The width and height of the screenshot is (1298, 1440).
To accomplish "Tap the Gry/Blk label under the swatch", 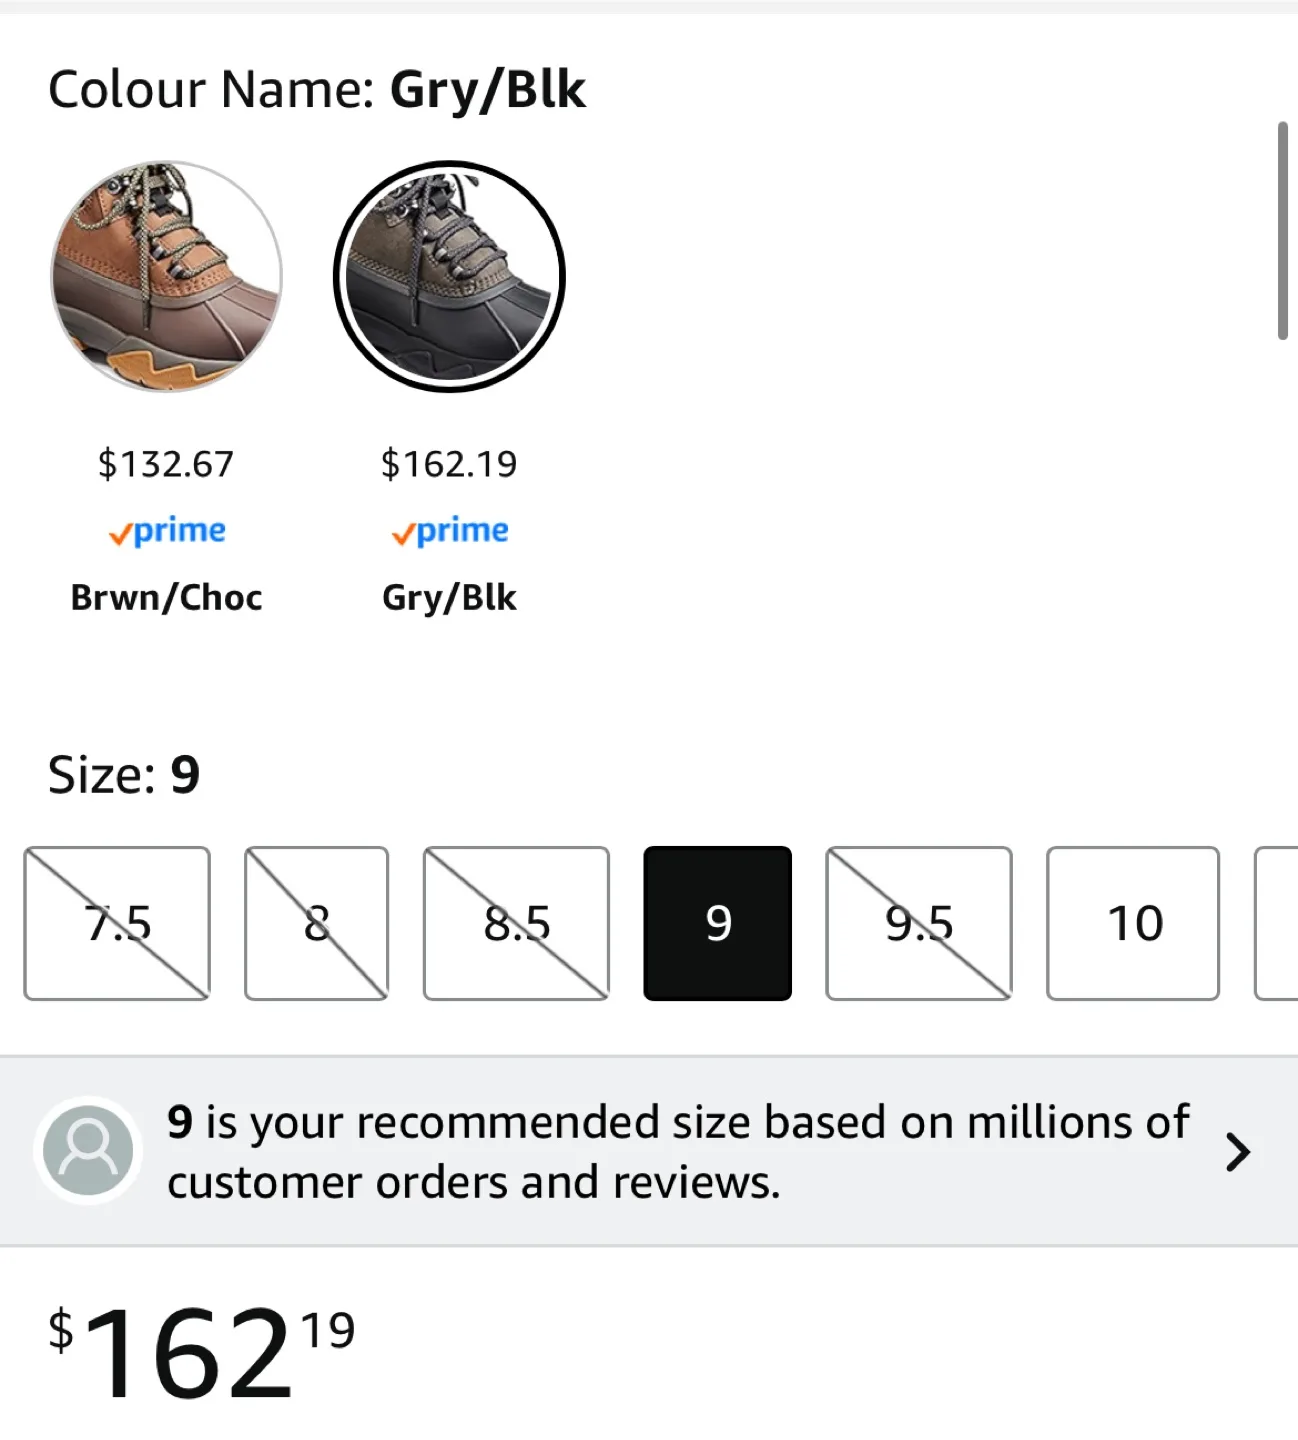I will point(449,597).
